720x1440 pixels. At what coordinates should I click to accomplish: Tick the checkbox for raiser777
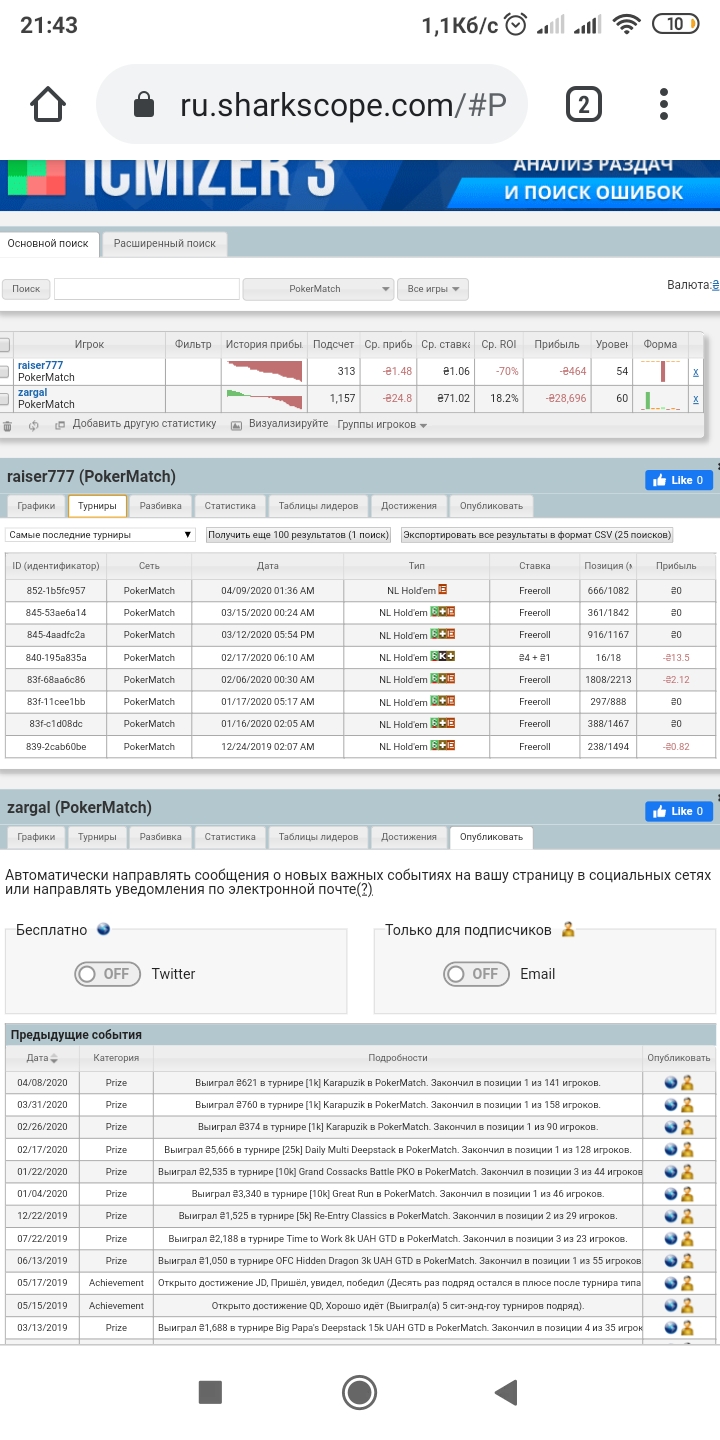pos(5,372)
